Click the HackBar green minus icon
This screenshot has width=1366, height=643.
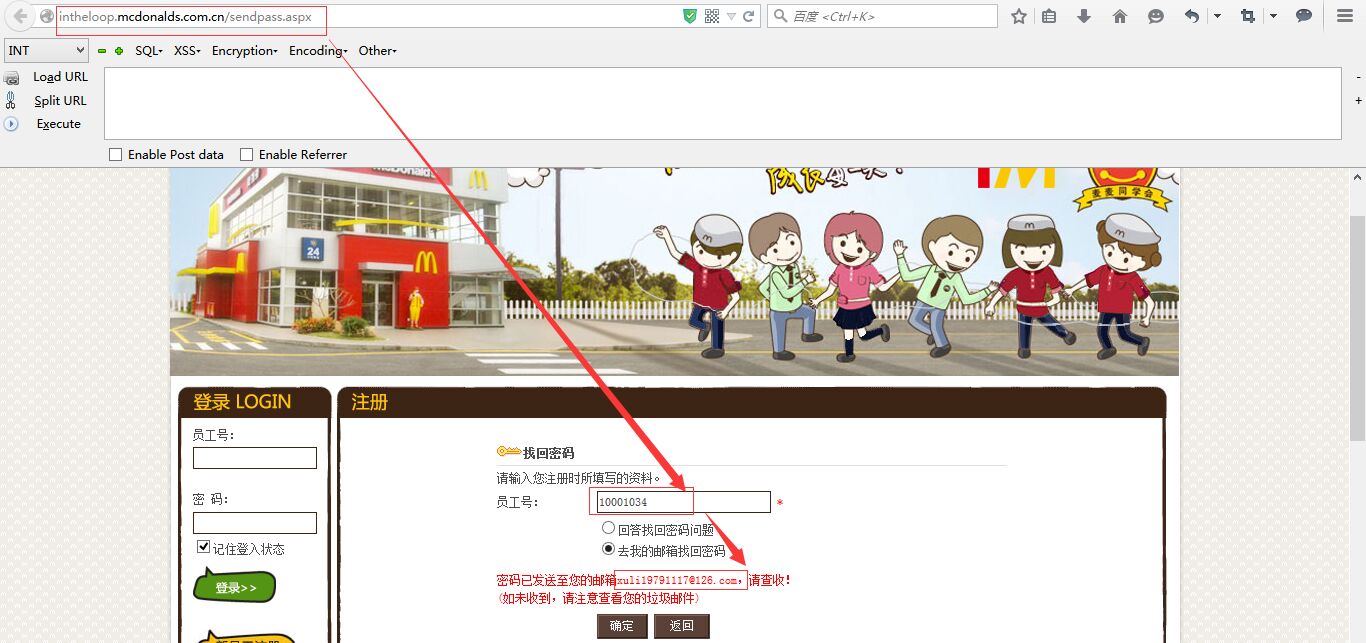click(x=102, y=51)
